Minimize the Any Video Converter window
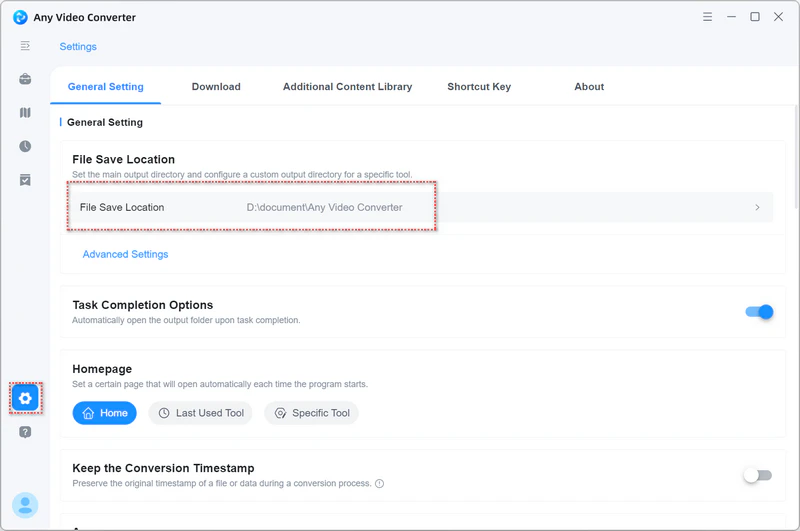 731,17
